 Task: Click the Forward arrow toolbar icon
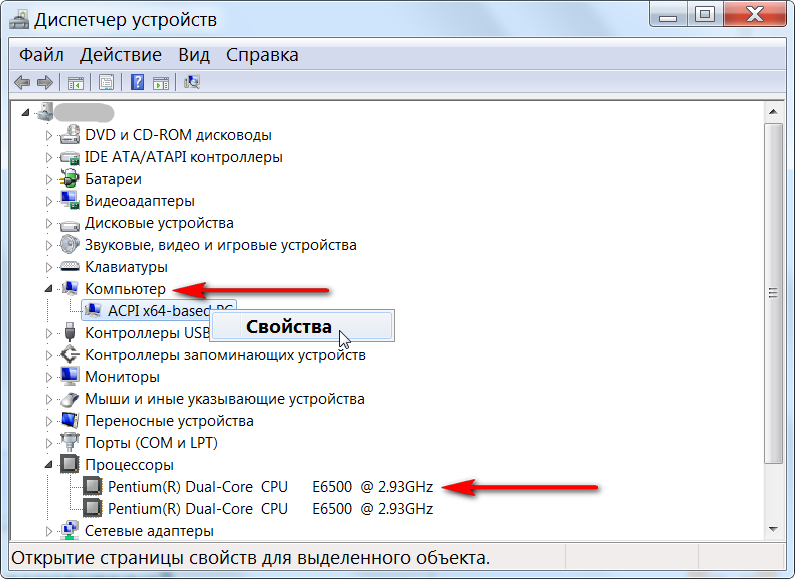pyautogui.click(x=45, y=82)
